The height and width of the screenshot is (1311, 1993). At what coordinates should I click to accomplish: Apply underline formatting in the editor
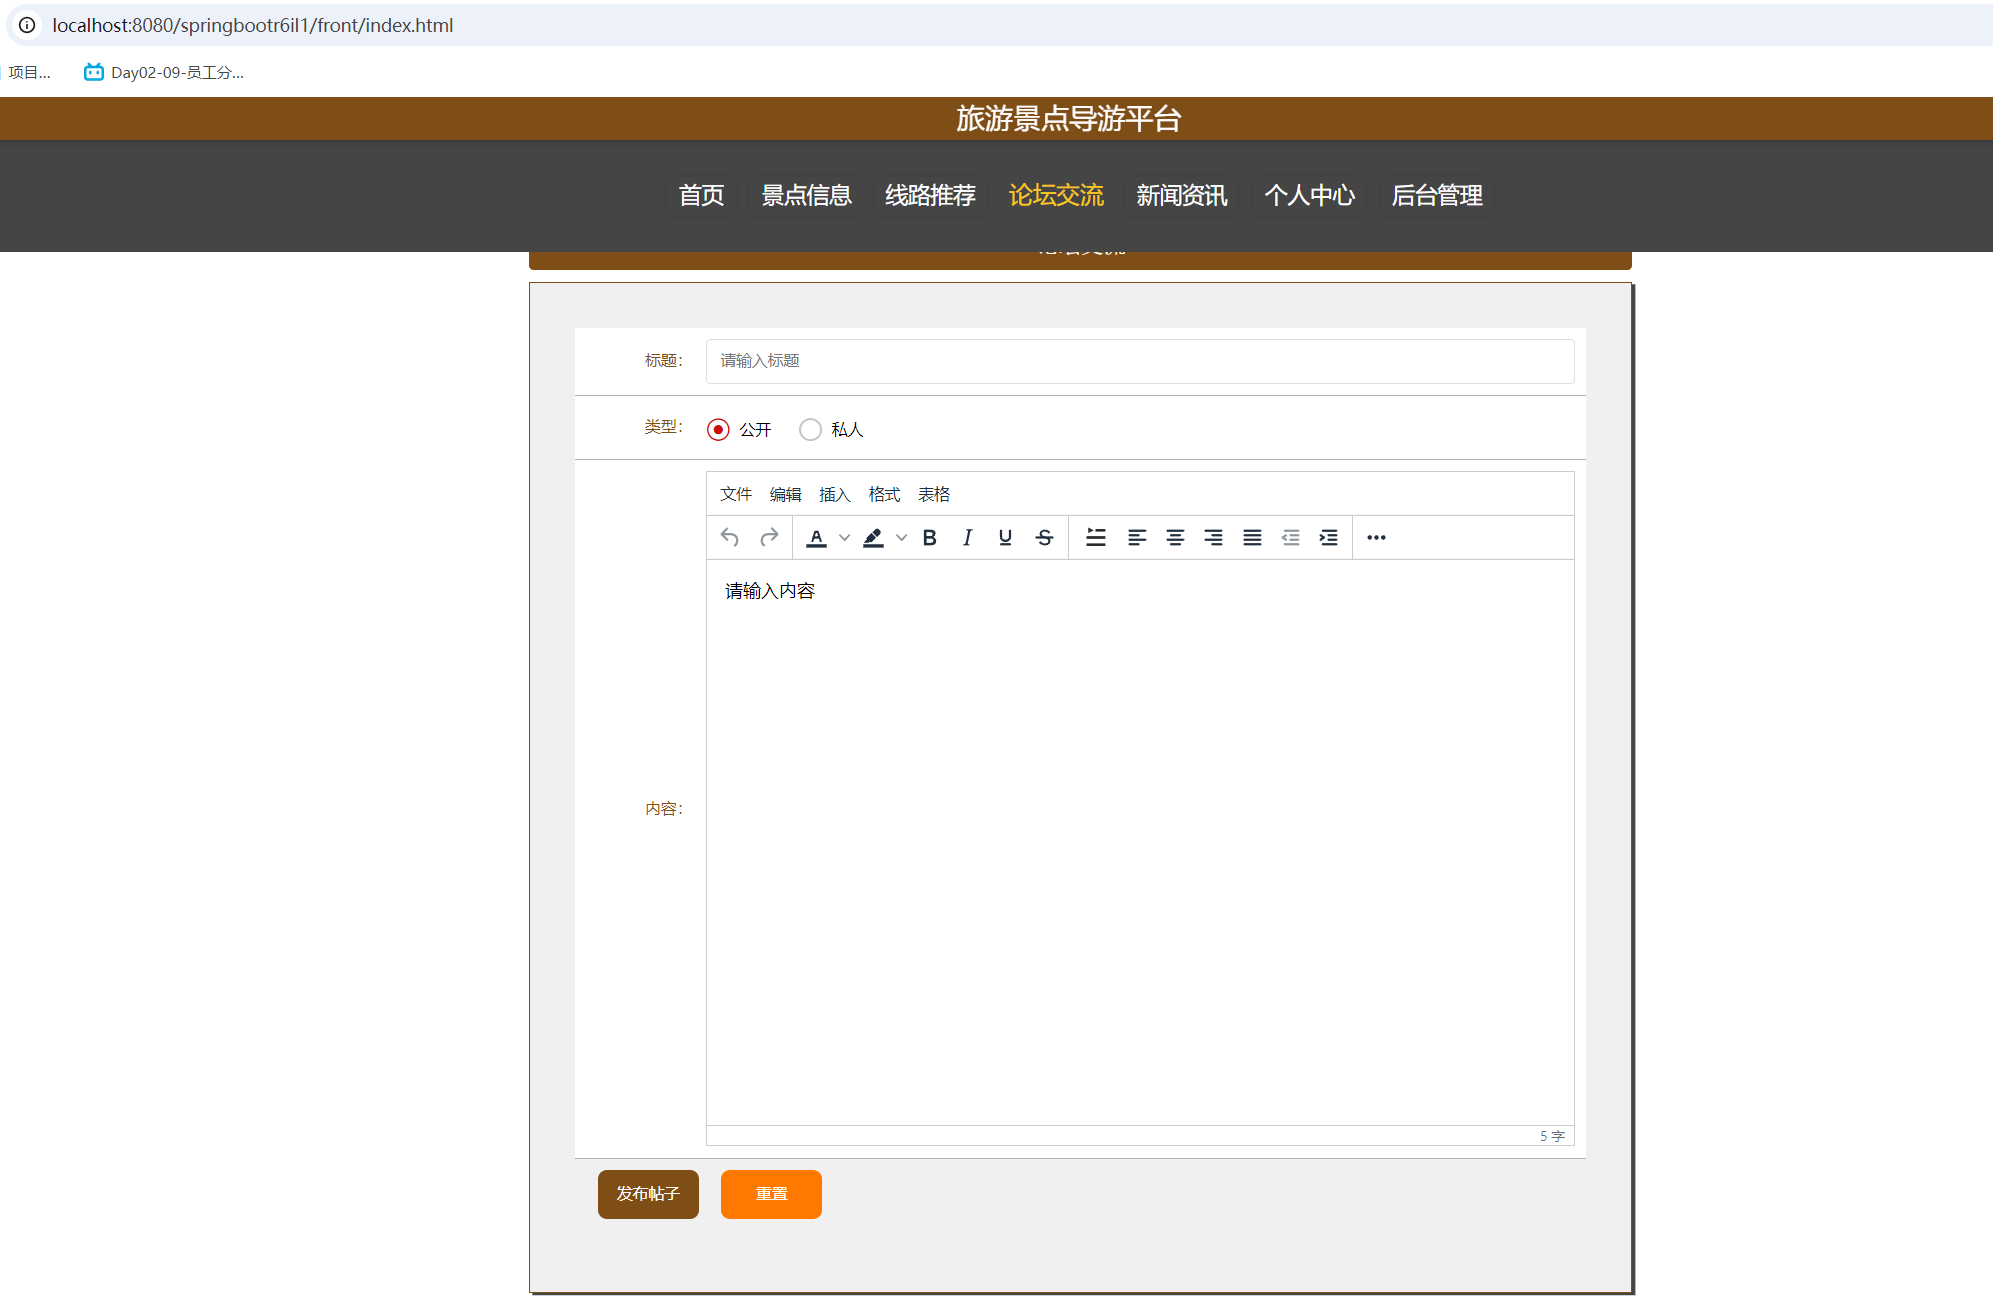pyautogui.click(x=1004, y=537)
